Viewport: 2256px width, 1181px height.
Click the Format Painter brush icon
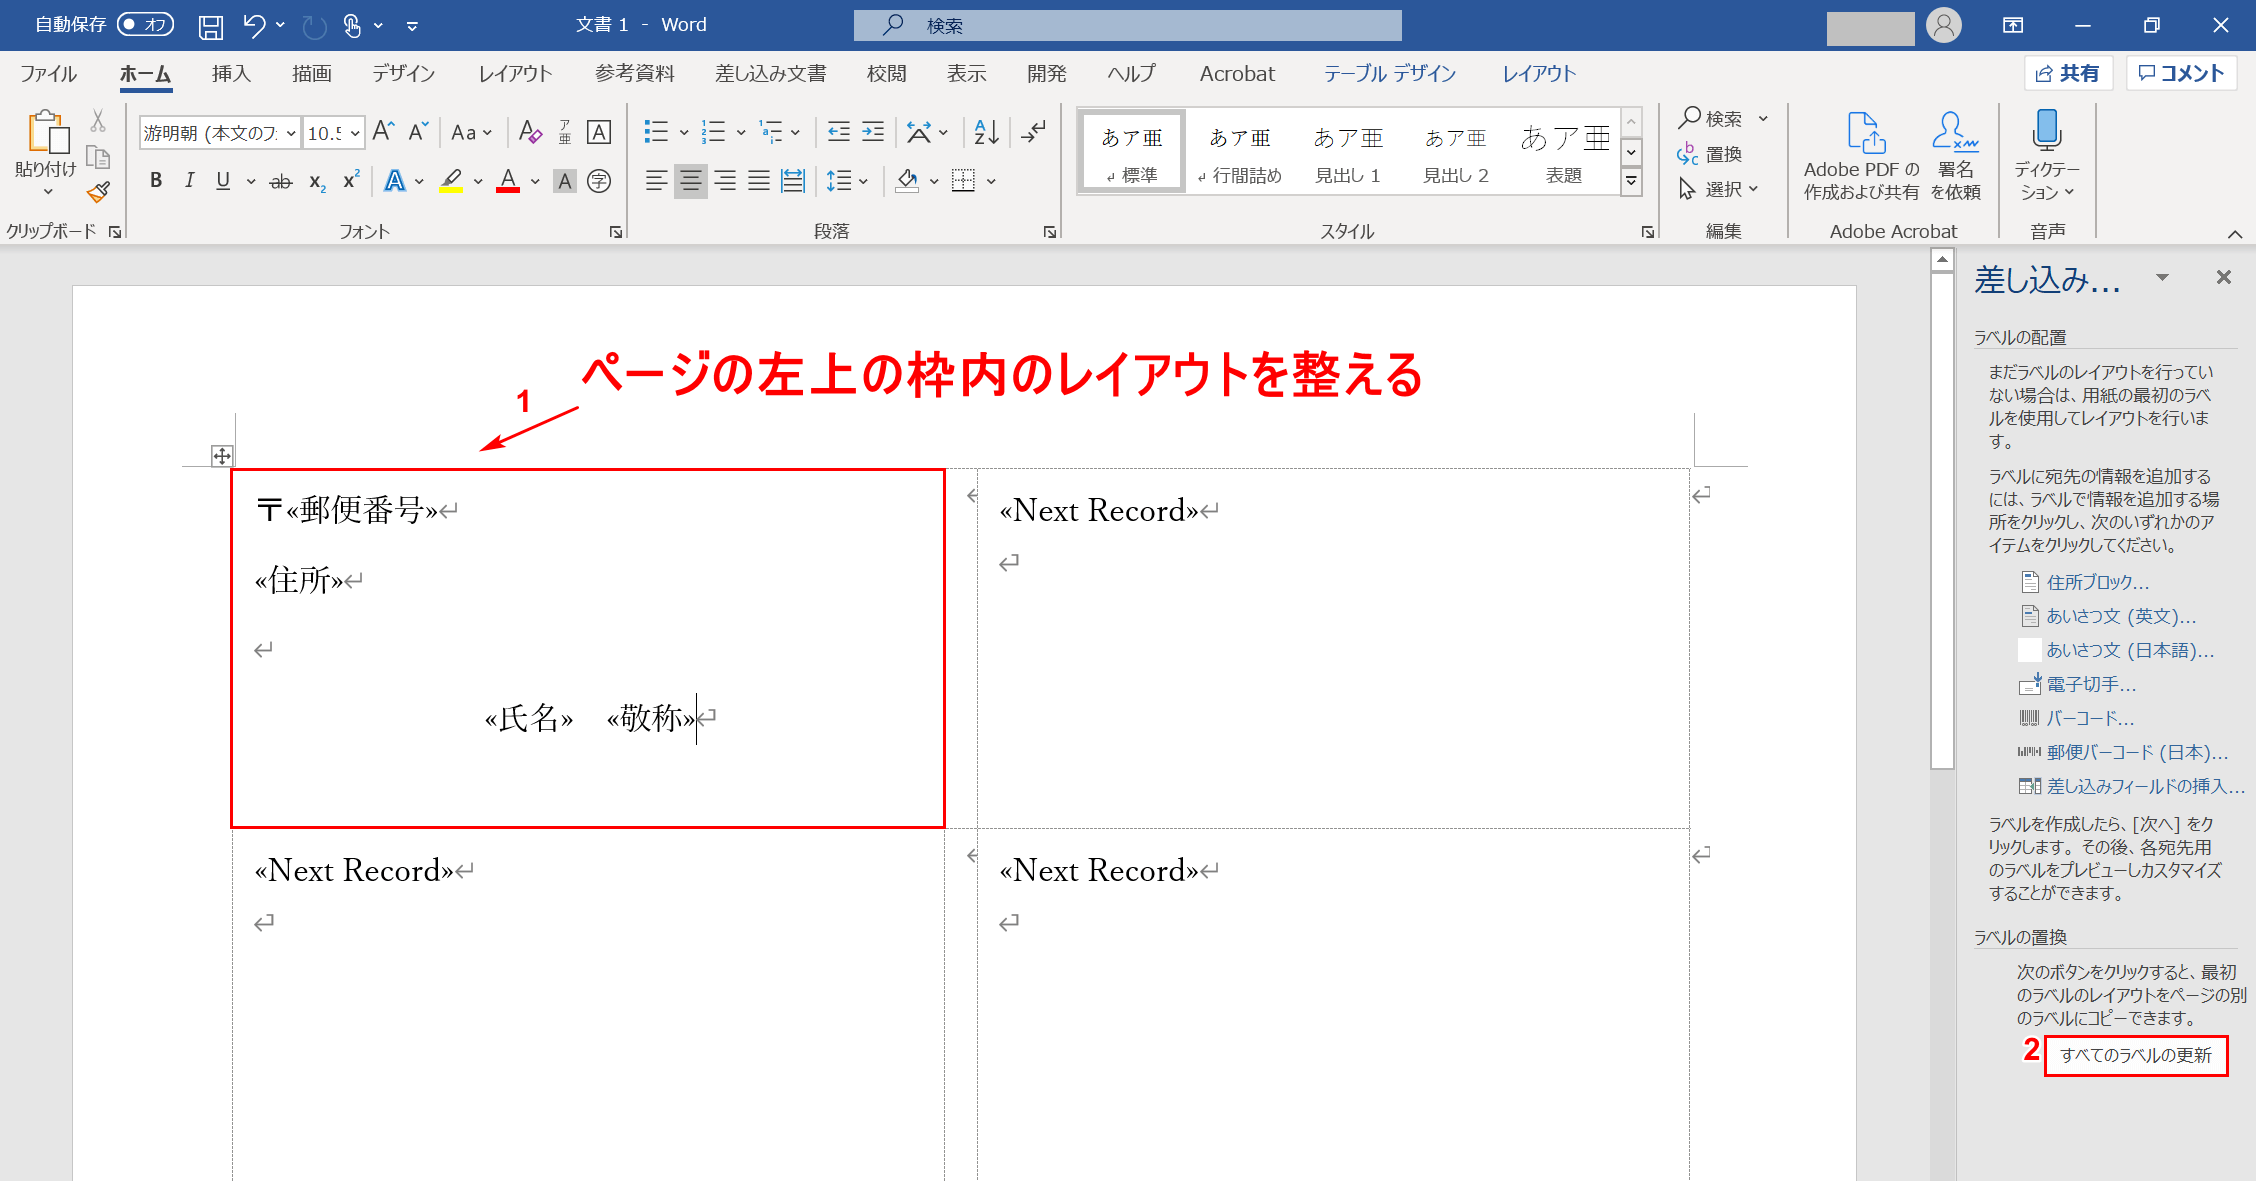pyautogui.click(x=98, y=192)
